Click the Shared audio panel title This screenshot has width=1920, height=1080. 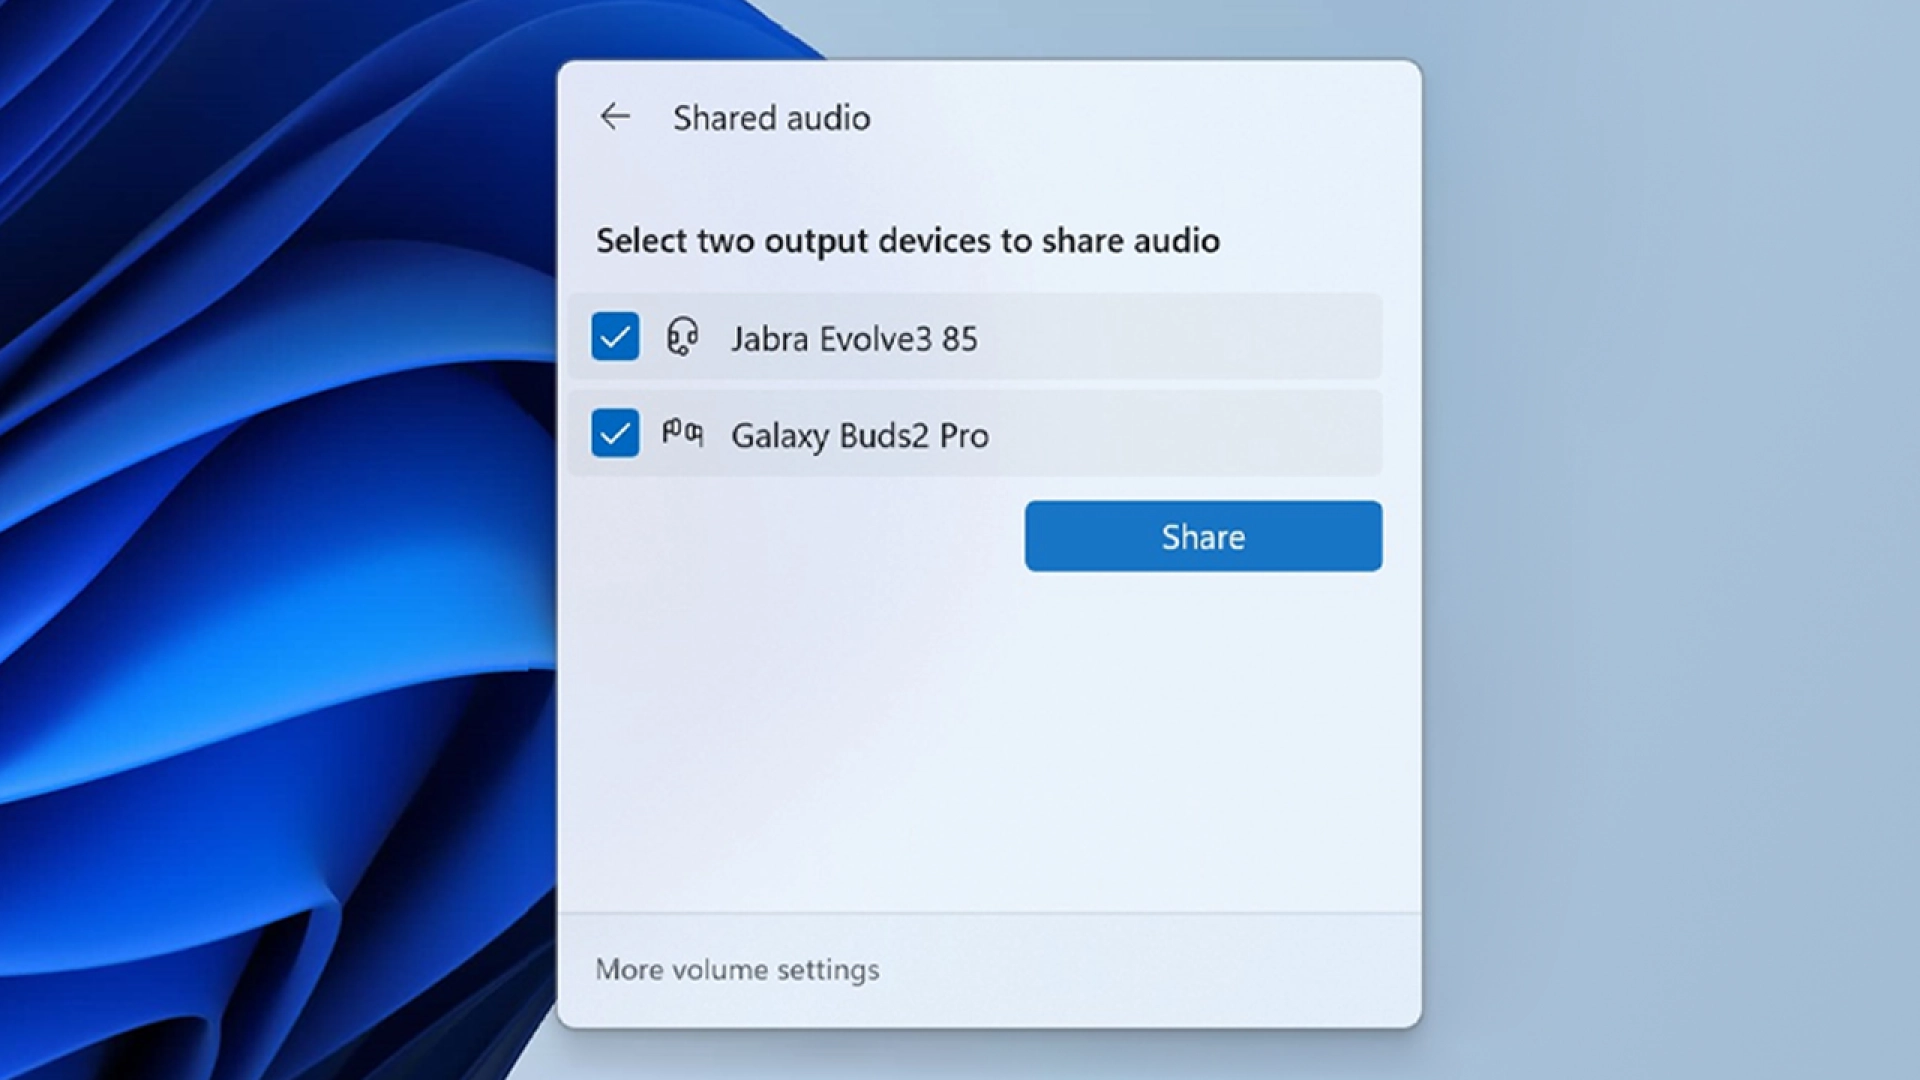click(x=771, y=118)
